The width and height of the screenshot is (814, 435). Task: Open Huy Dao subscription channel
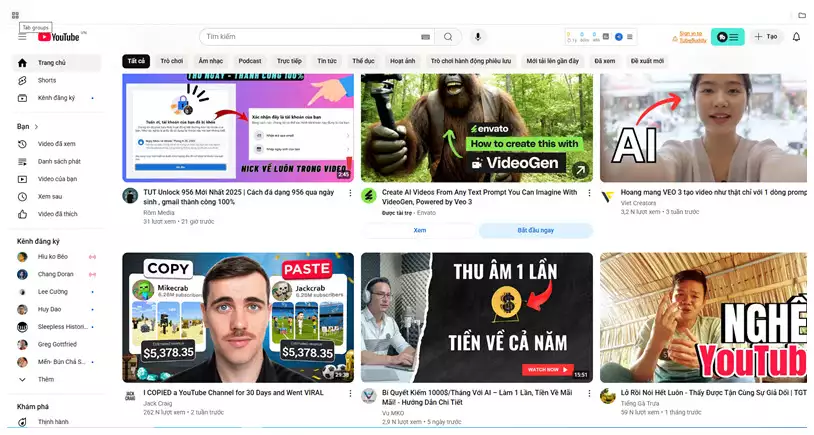(57, 309)
